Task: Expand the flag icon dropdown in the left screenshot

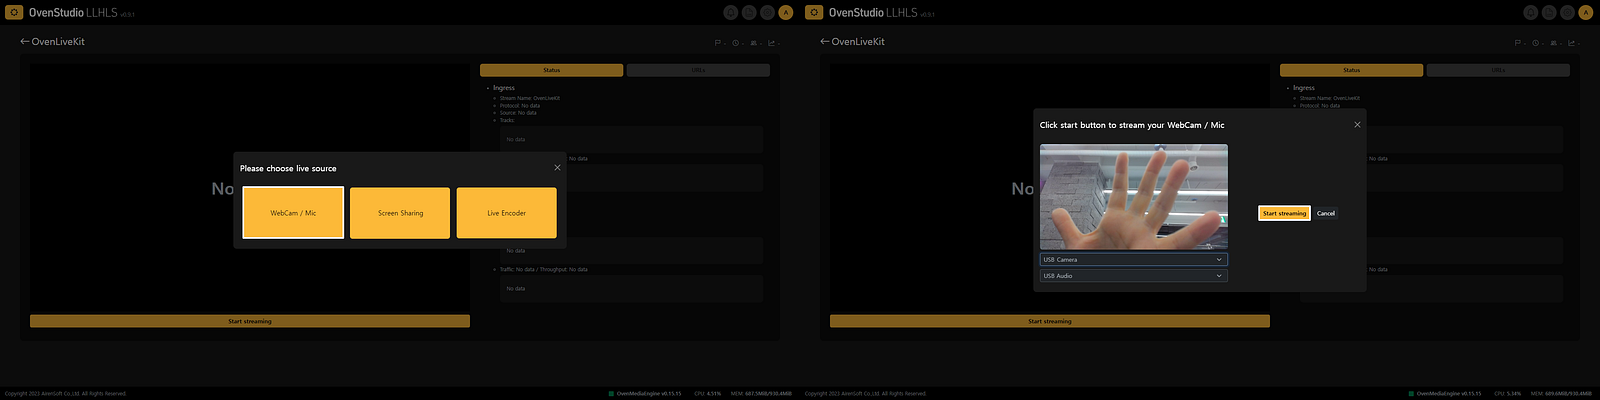Action: (719, 43)
